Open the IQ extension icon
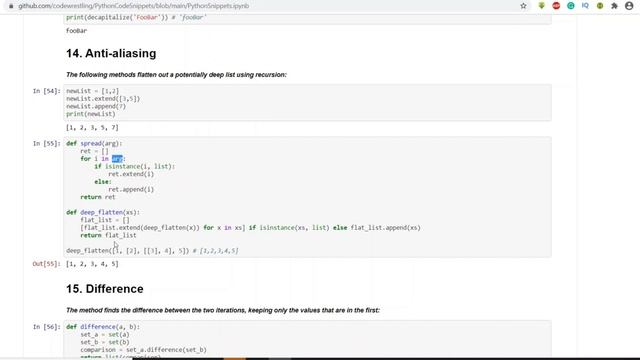The width and height of the screenshot is (640, 360). tap(585, 6)
